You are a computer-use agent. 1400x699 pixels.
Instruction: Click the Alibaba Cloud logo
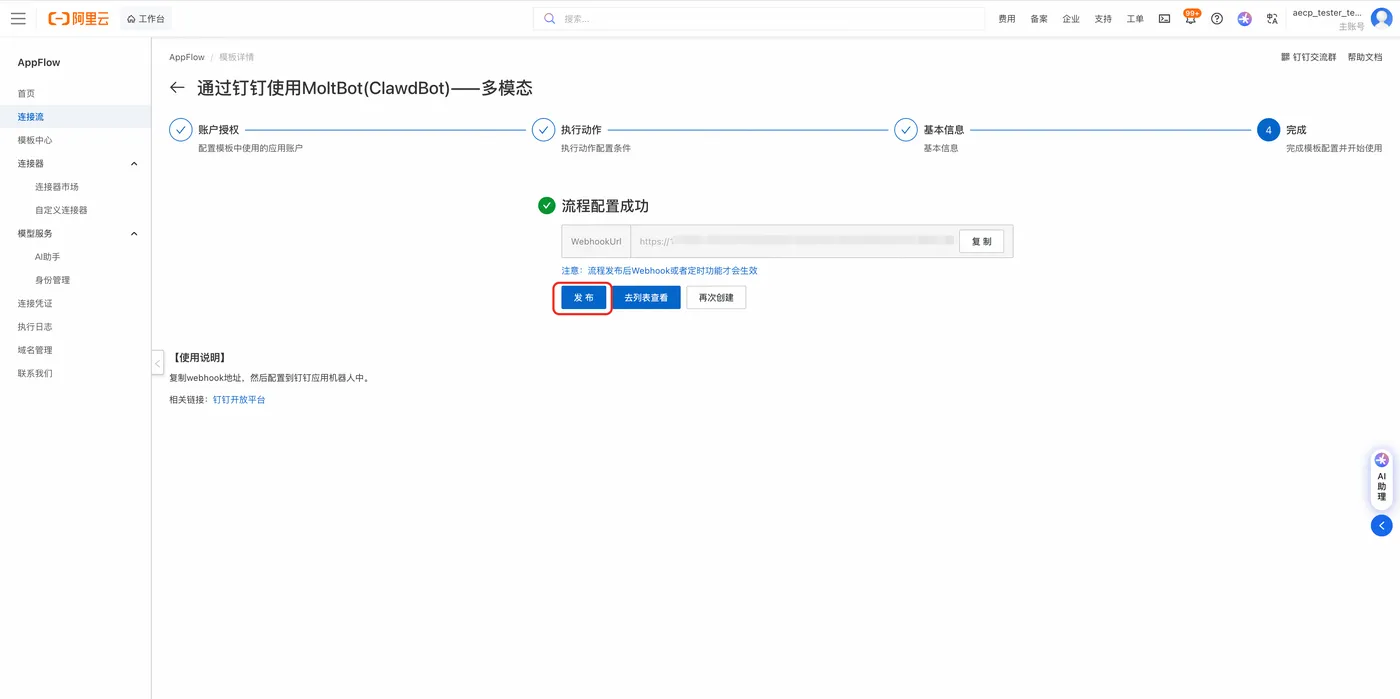coord(78,18)
